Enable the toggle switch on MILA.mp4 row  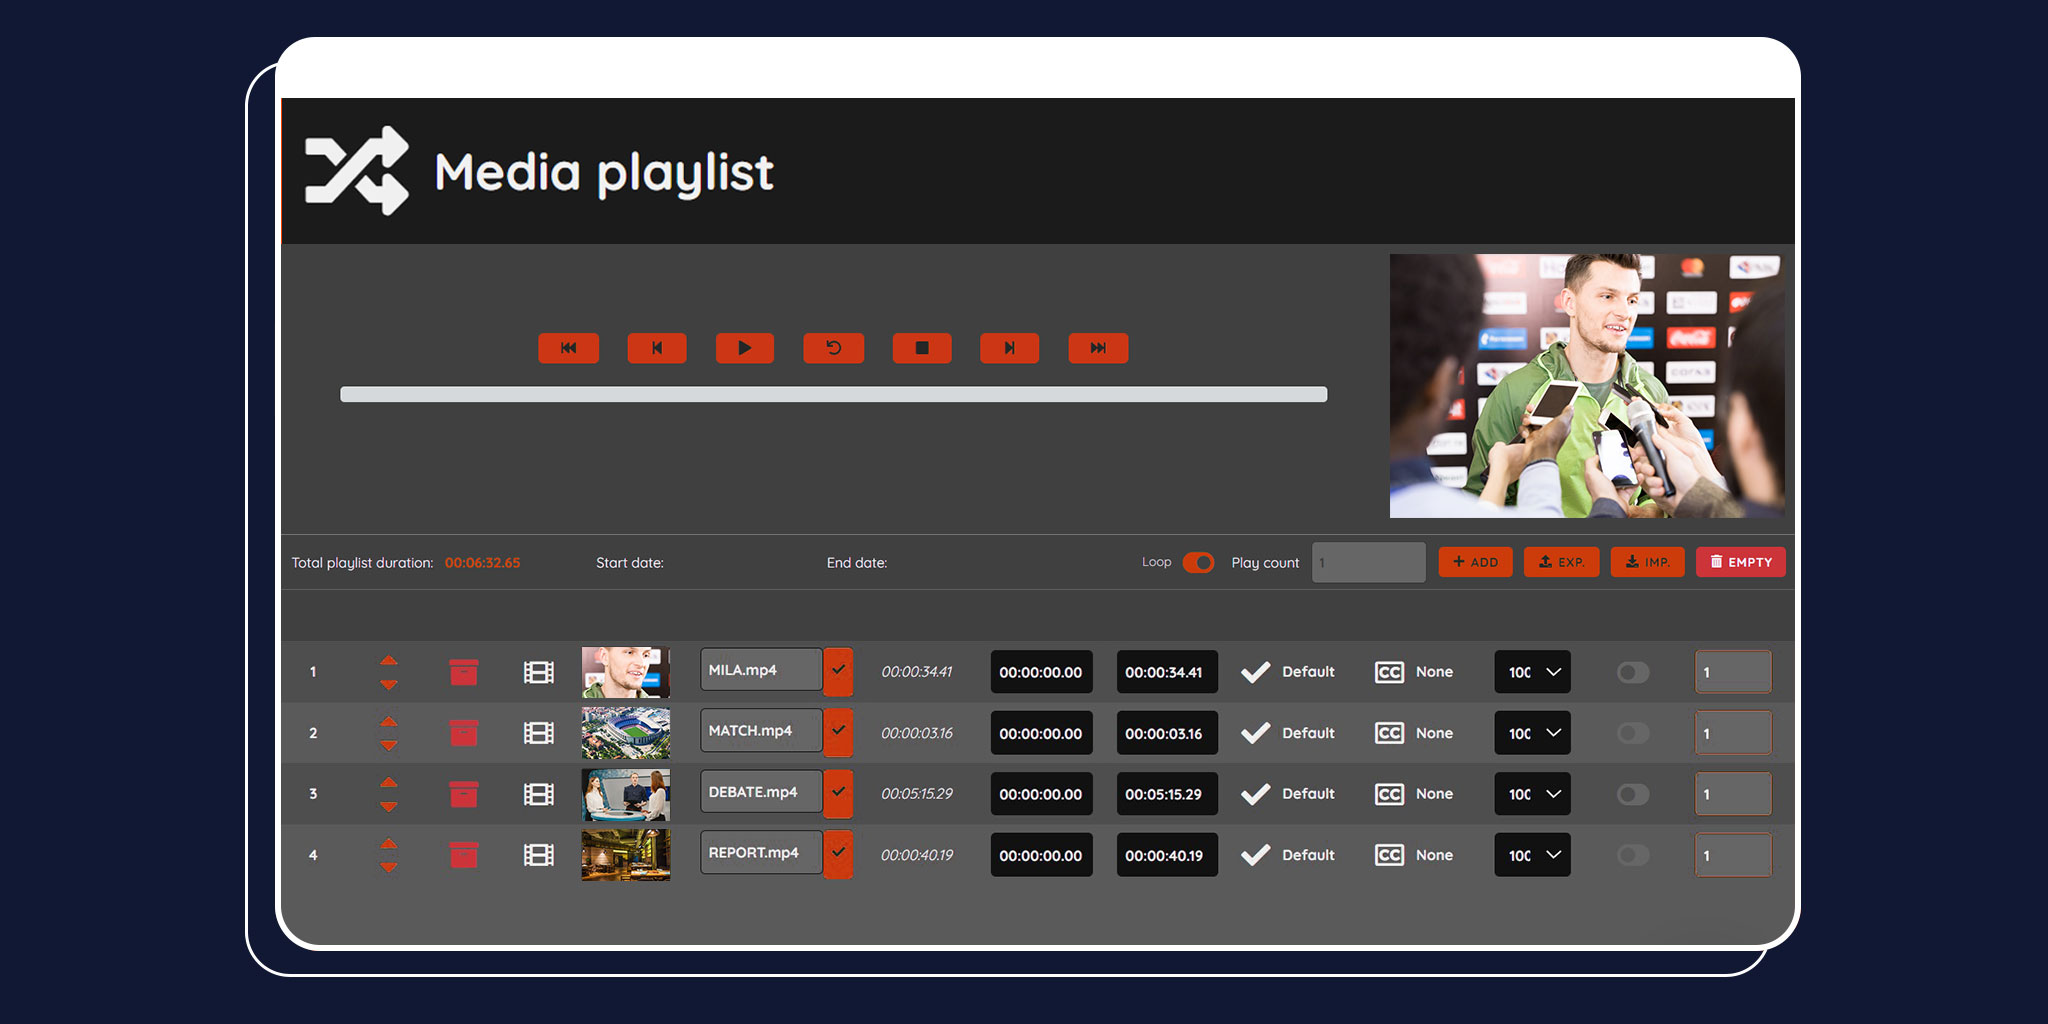[x=1632, y=673]
